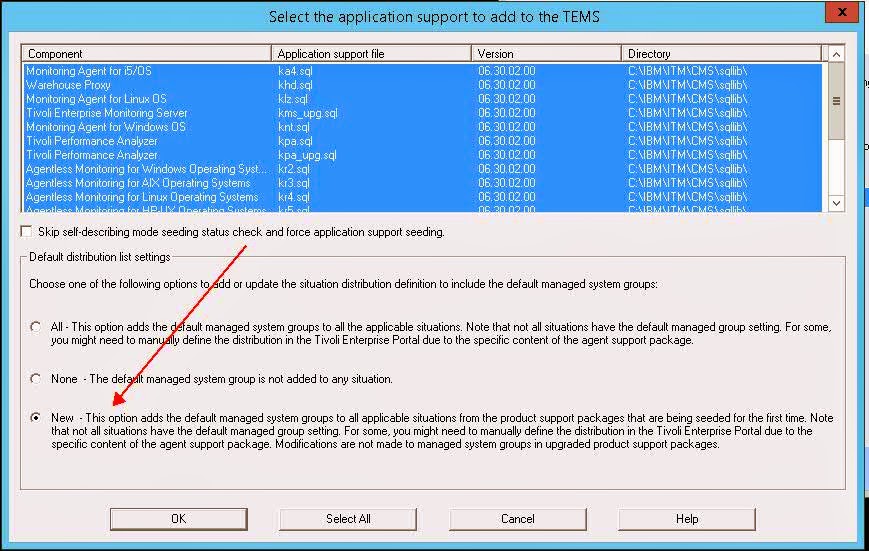Close the TEMS application support dialog
Viewport: 869px width, 551px height.
pos(842,11)
